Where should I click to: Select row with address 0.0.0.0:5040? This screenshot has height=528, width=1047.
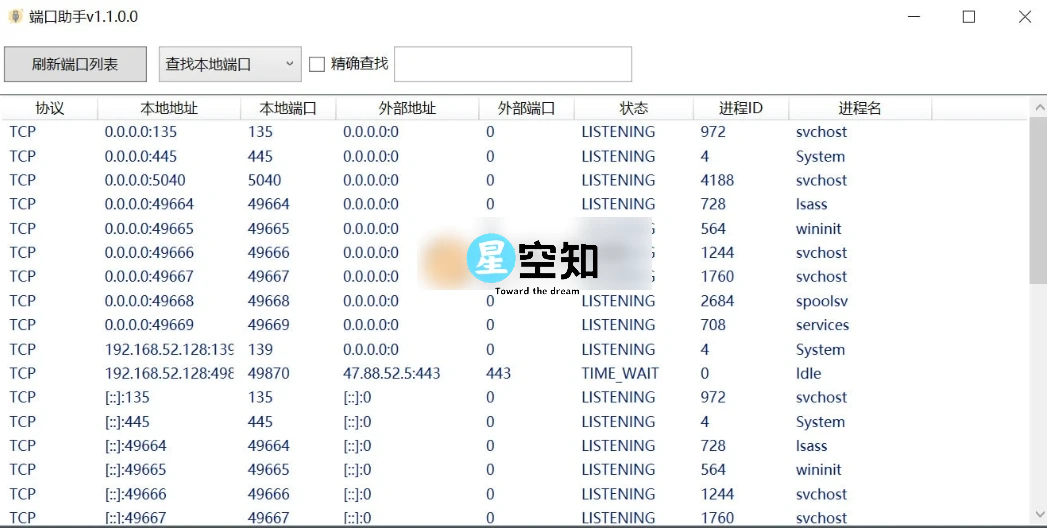tap(513, 180)
